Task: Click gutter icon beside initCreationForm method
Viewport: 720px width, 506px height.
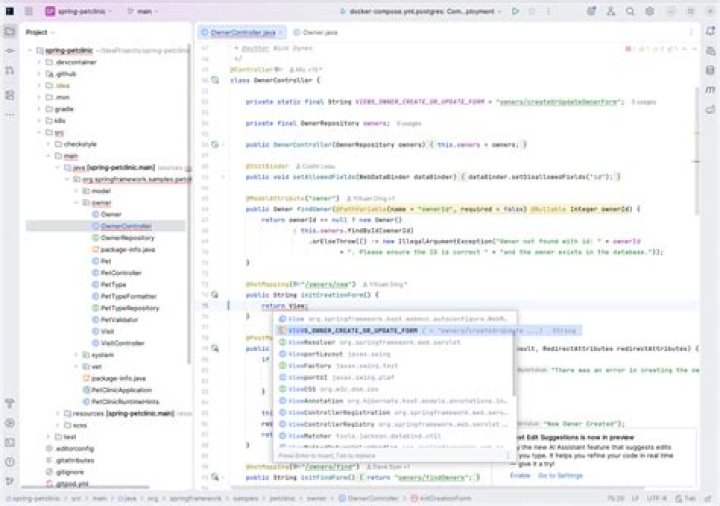Action: [x=215, y=295]
